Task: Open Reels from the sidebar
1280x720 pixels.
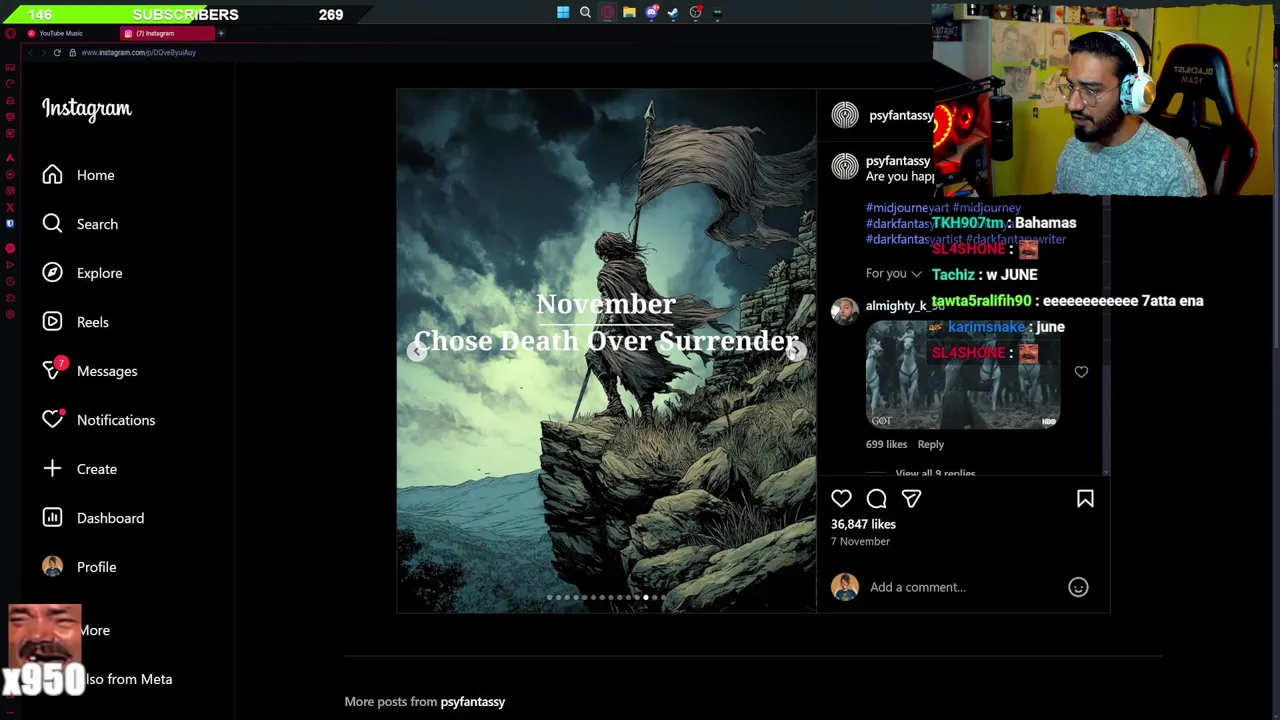Action: click(75, 322)
